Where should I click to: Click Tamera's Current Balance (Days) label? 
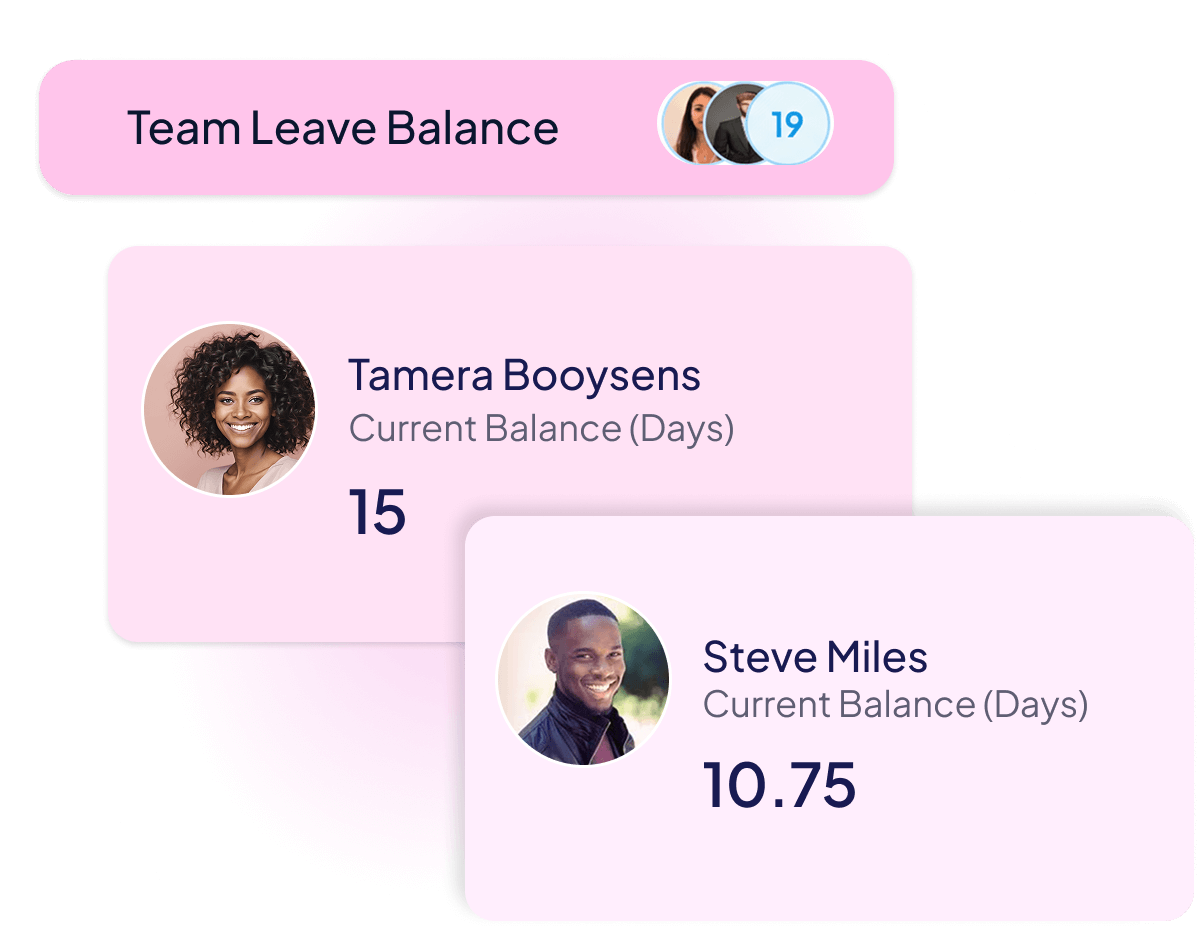tap(541, 429)
